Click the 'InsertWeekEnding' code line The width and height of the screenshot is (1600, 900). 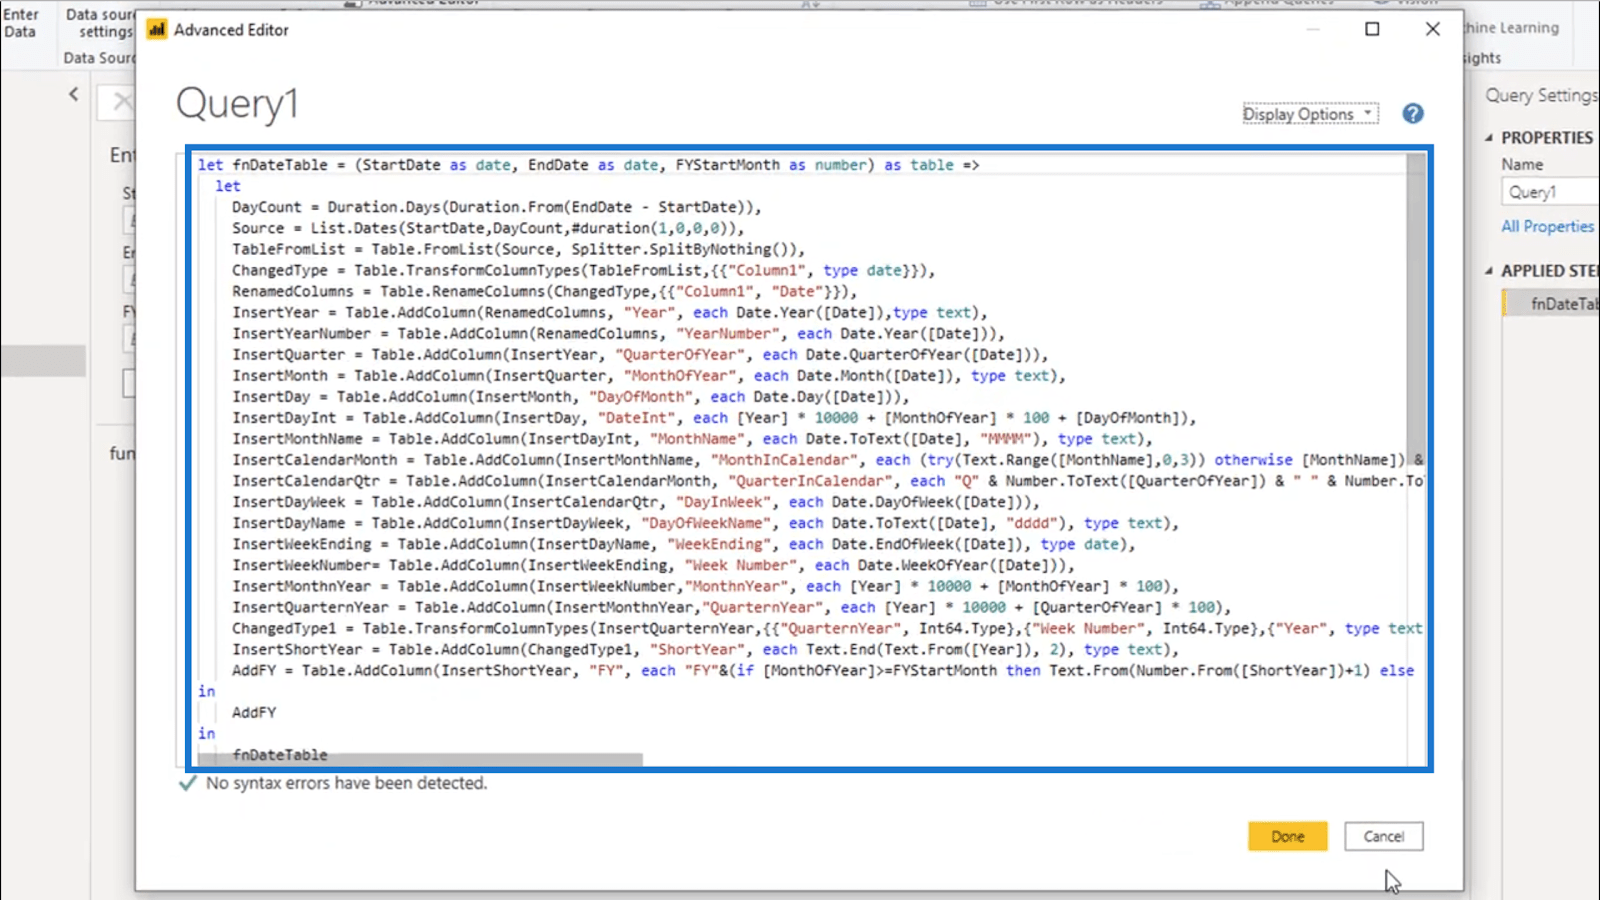coord(684,544)
